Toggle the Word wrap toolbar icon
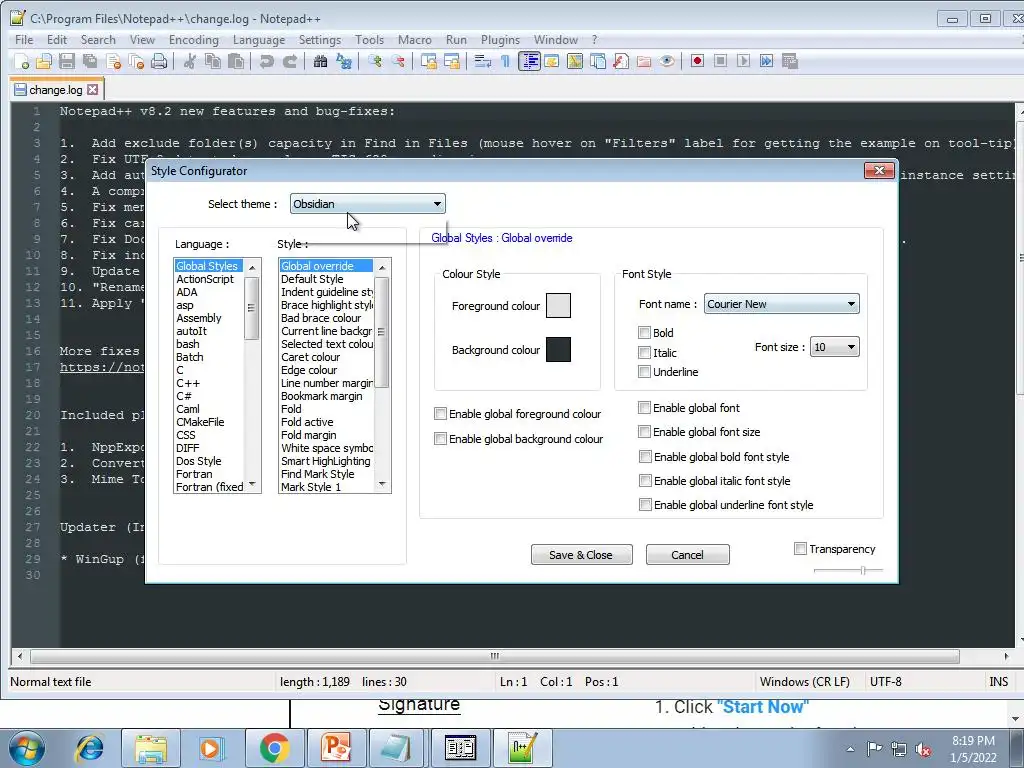This screenshot has width=1024, height=768. pos(483,61)
